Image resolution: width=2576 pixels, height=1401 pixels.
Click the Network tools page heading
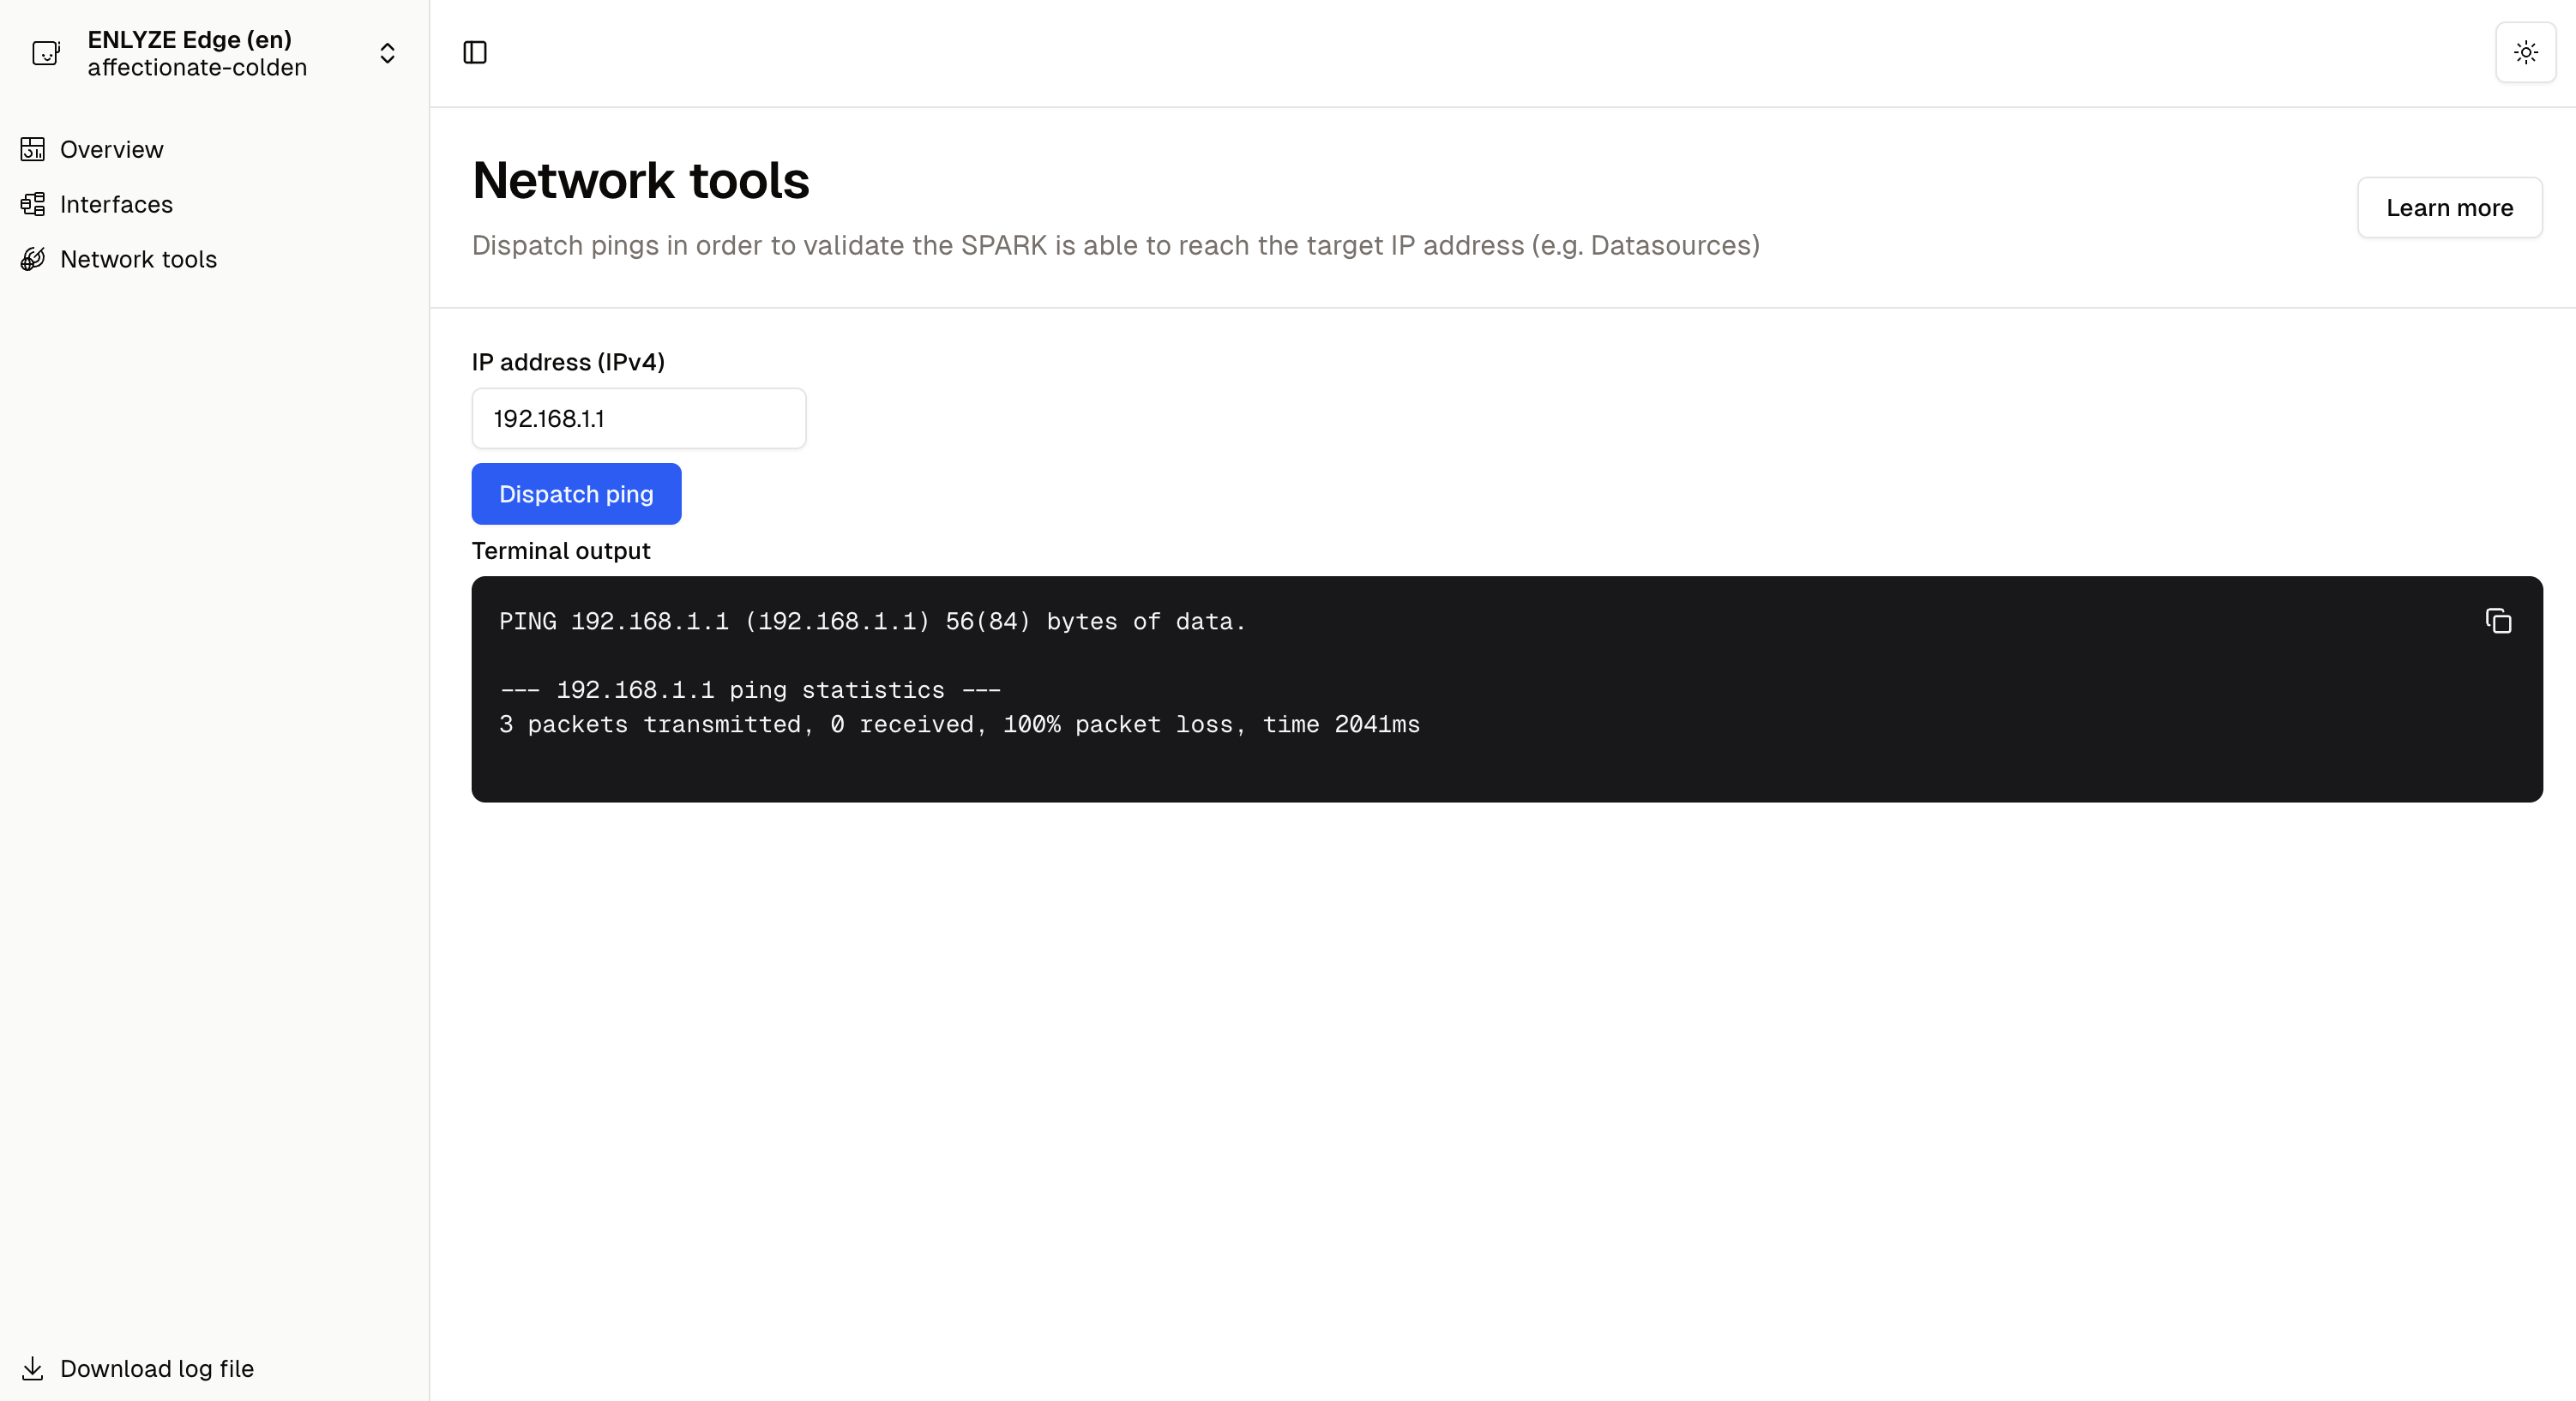[640, 181]
